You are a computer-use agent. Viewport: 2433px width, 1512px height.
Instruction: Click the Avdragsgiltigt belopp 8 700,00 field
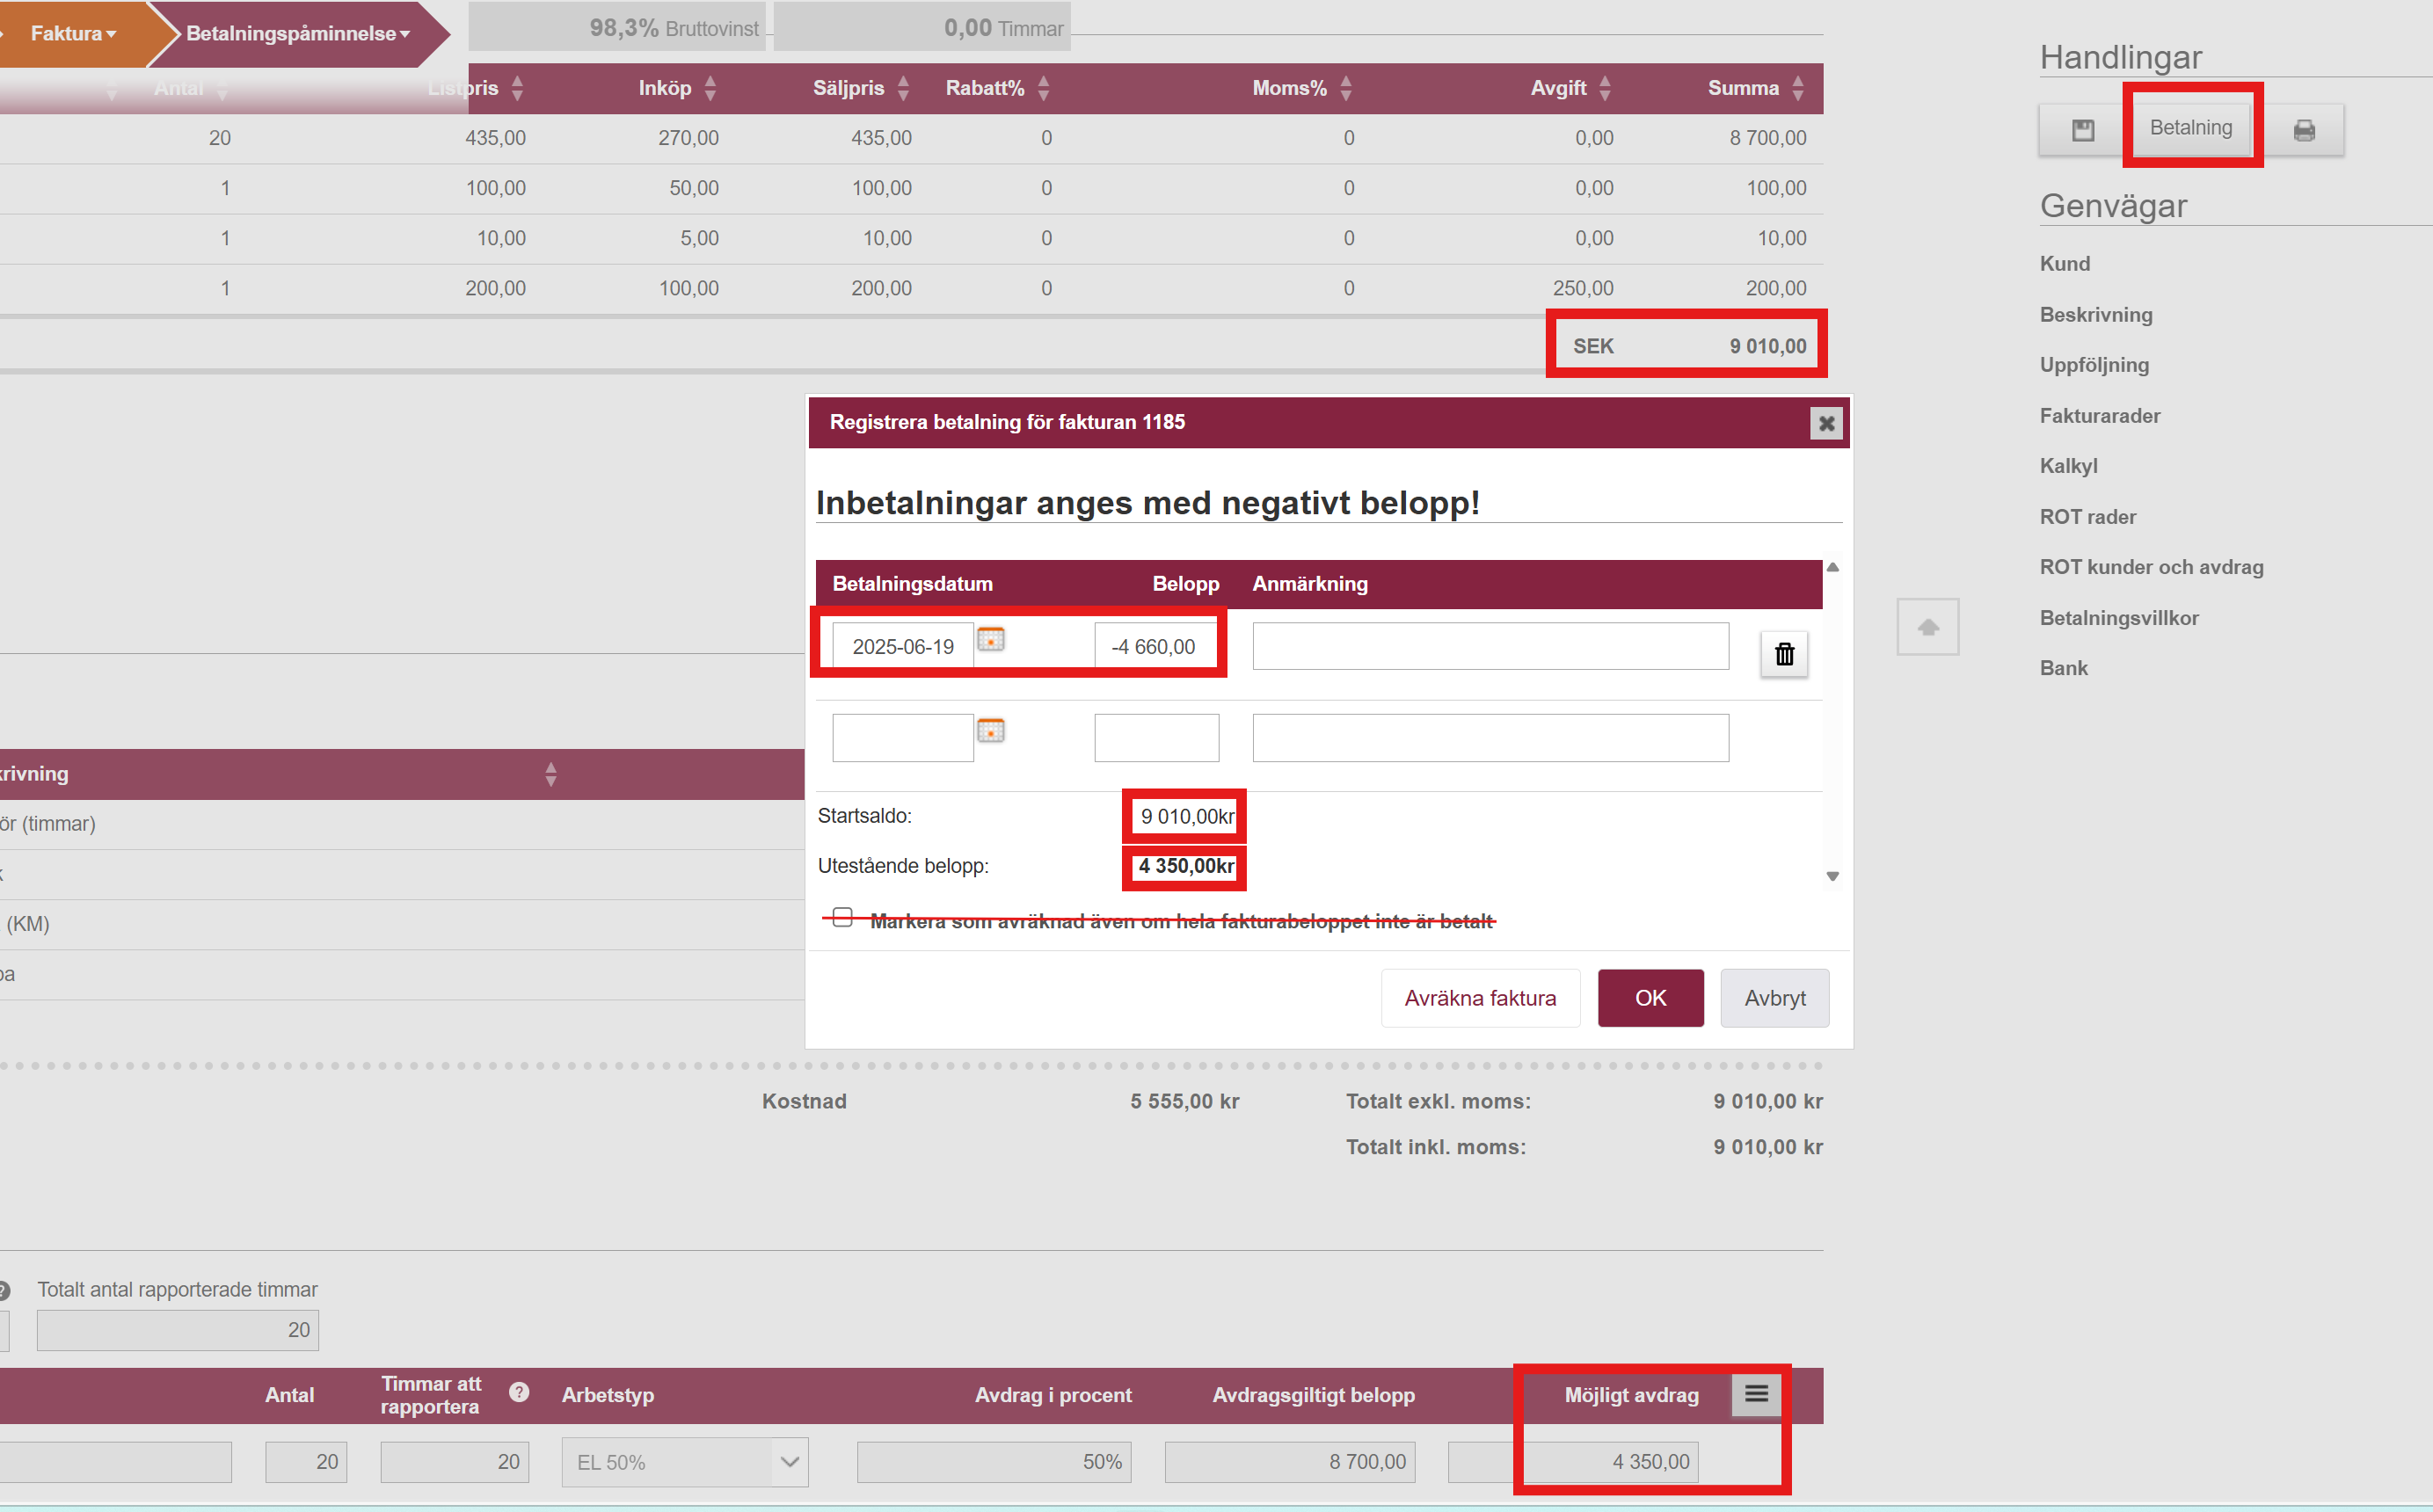coord(1290,1462)
